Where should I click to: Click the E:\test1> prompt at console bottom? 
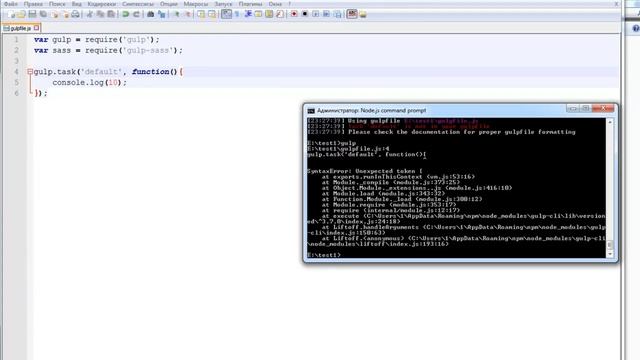click(x=324, y=255)
